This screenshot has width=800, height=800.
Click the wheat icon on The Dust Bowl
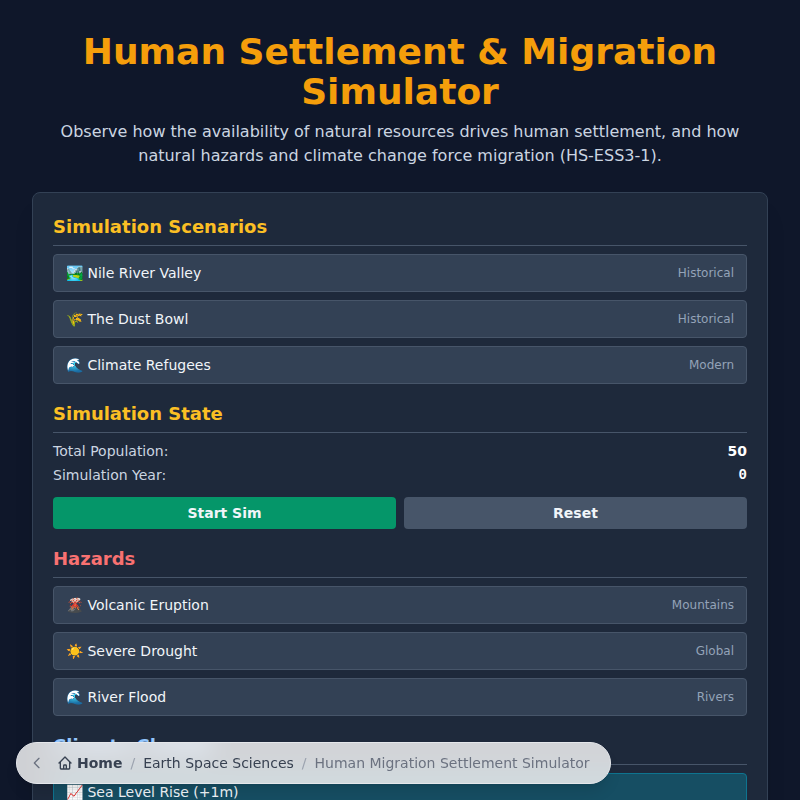pos(73,318)
